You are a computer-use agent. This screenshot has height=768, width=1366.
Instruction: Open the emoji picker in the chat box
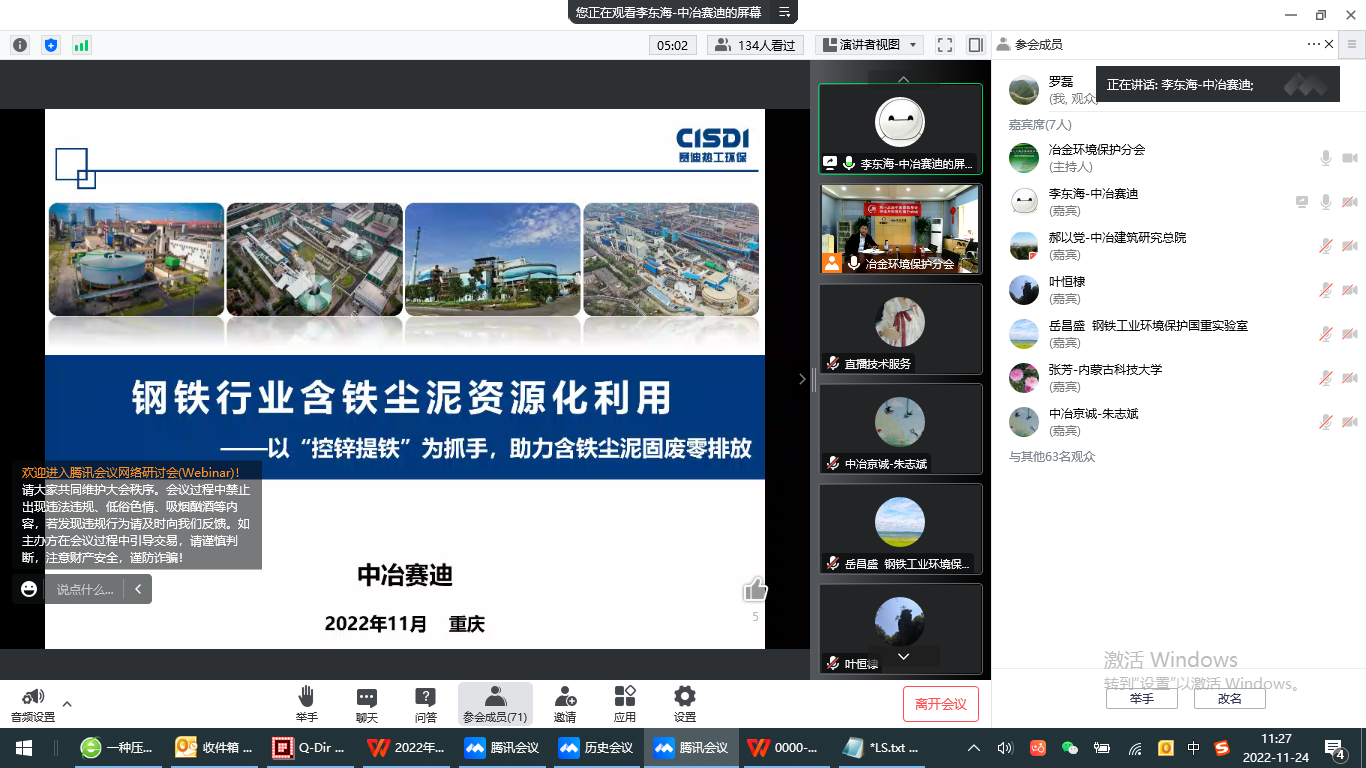29,589
